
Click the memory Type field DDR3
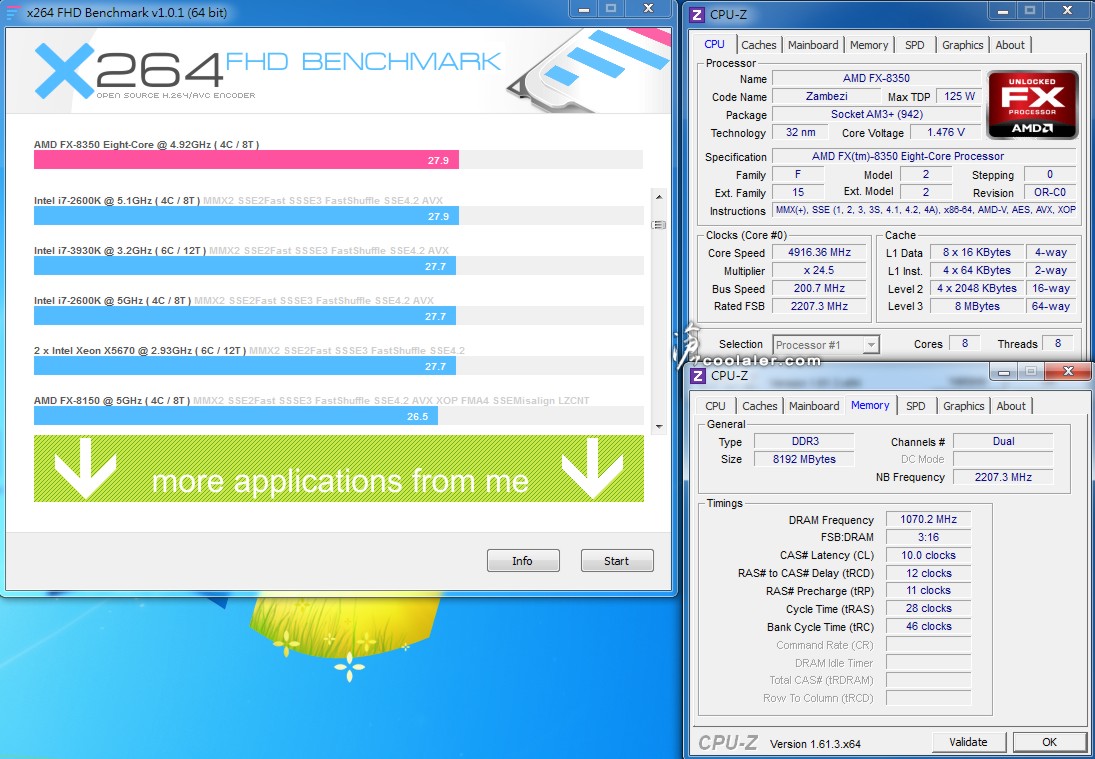click(x=804, y=441)
